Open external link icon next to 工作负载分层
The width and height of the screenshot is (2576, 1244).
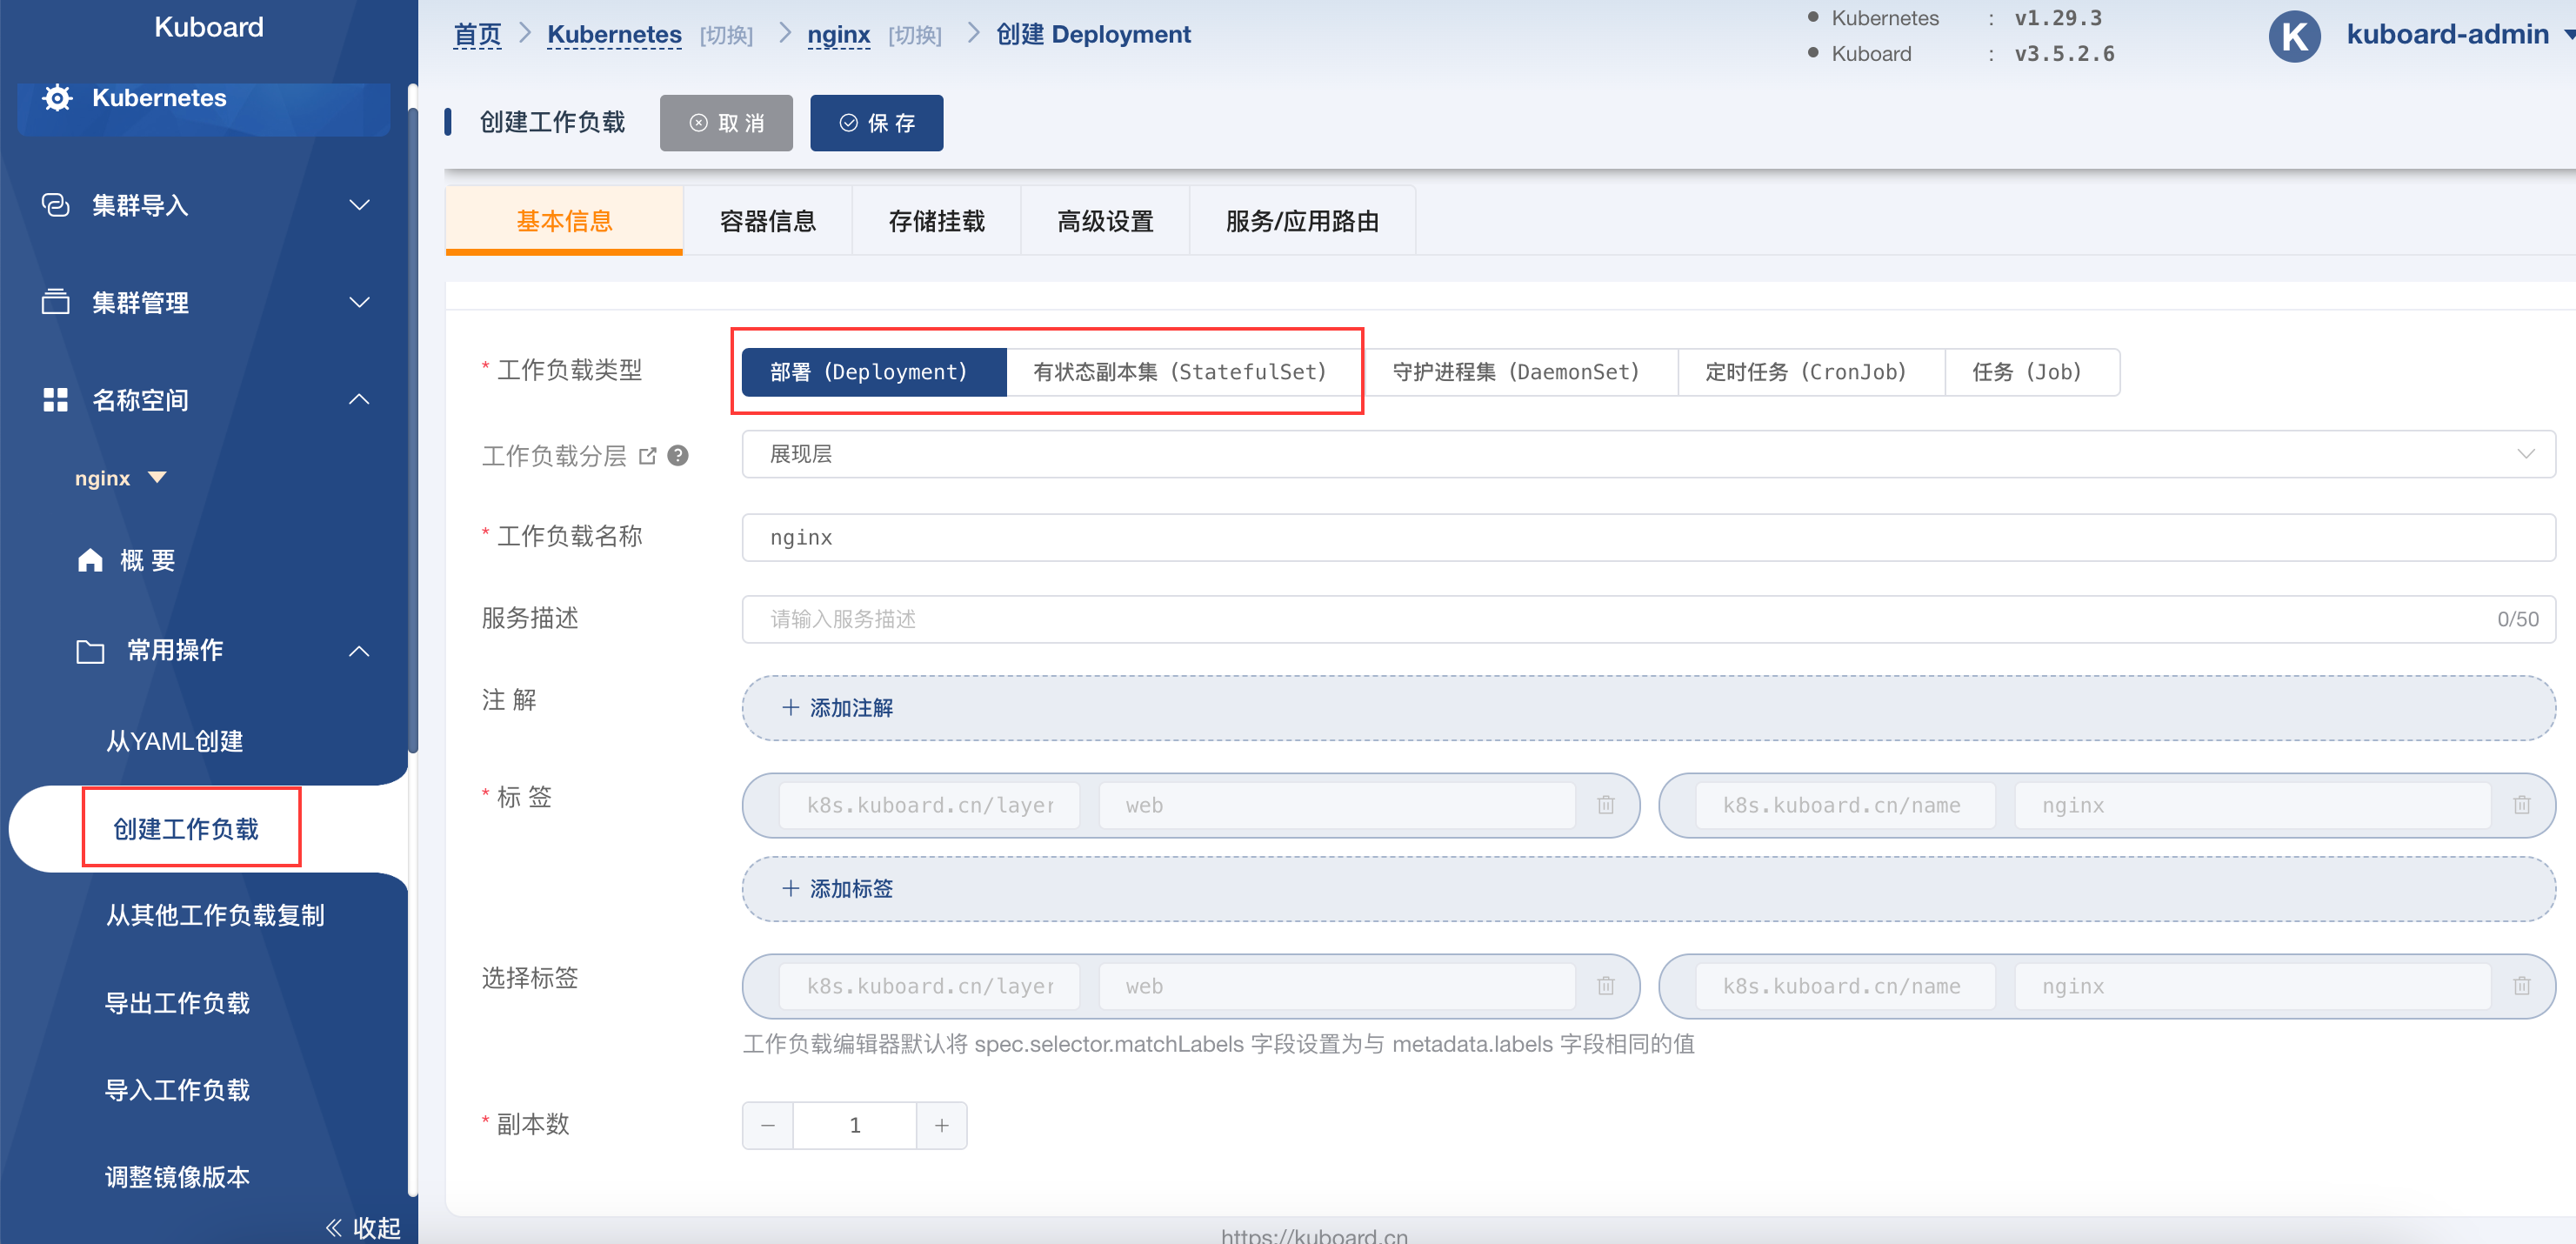point(648,456)
